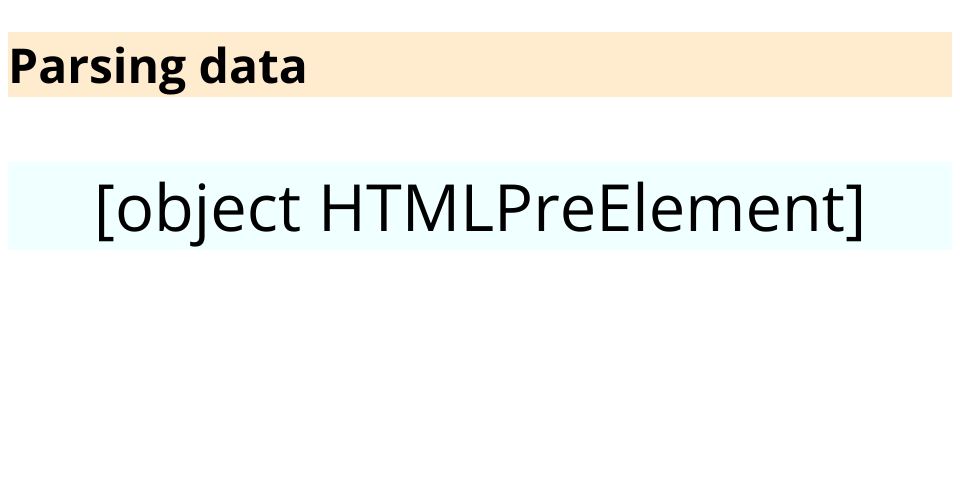Click the peach heading banner's empty right side
The height and width of the screenshot is (500, 960).
(631, 64)
